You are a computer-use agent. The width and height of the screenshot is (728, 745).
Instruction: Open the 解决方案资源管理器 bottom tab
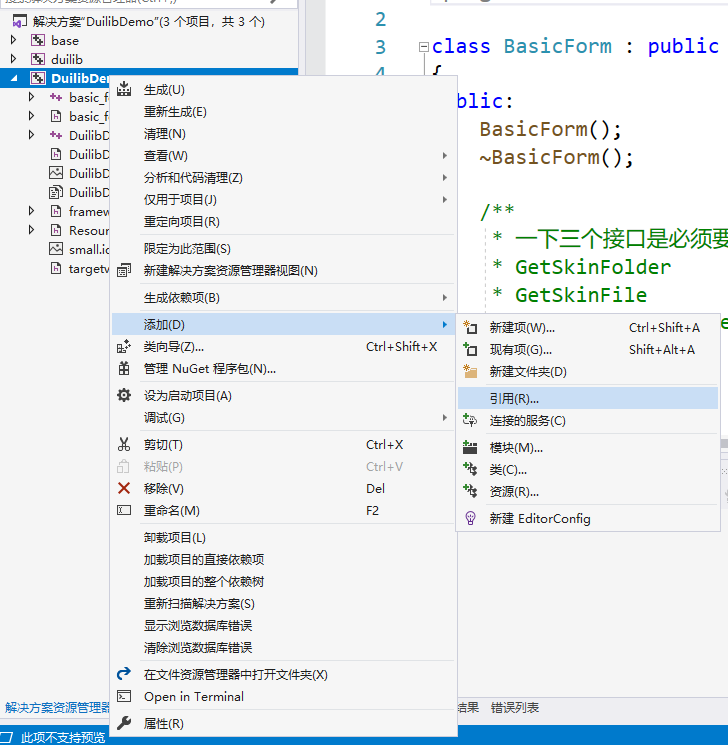coord(57,707)
